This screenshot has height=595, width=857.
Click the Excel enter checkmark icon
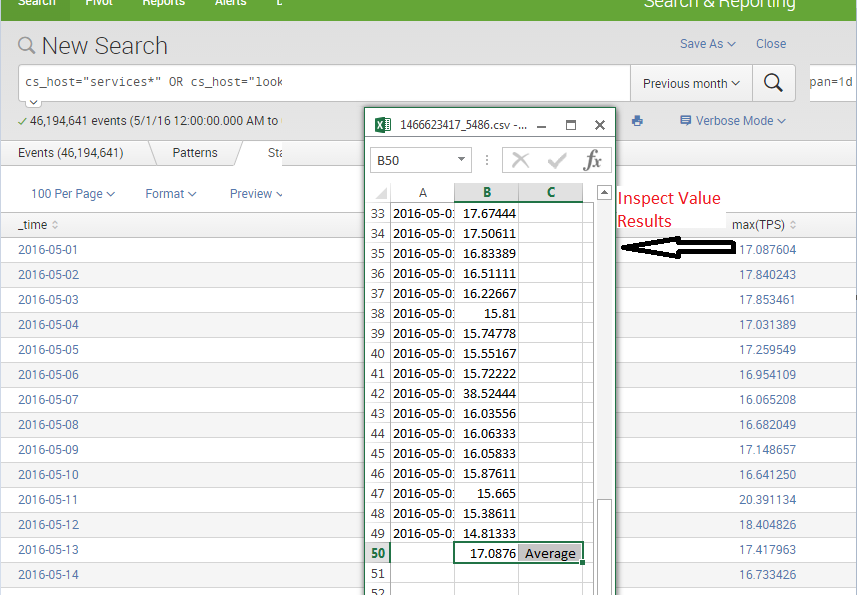click(x=557, y=160)
